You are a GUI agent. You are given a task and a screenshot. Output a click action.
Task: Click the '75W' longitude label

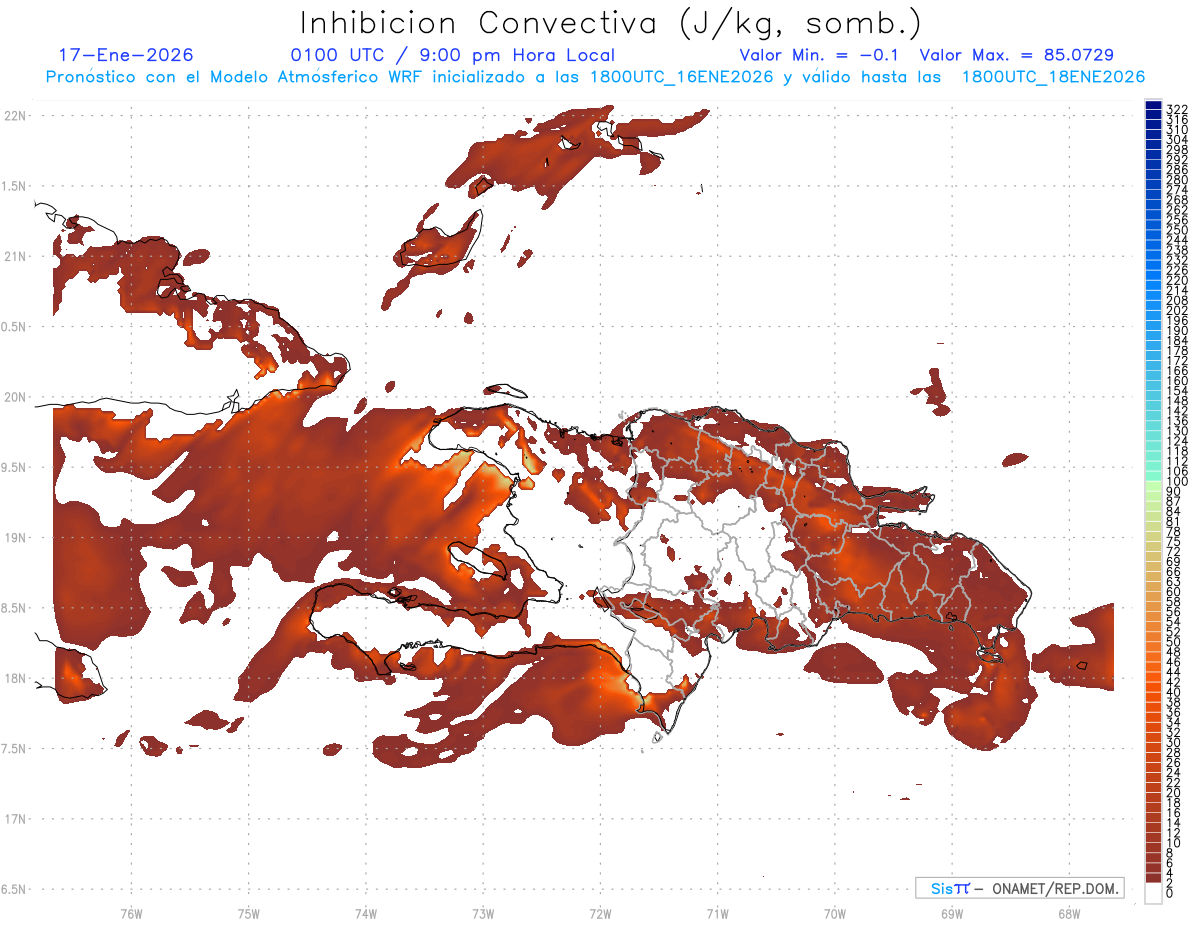point(249,913)
